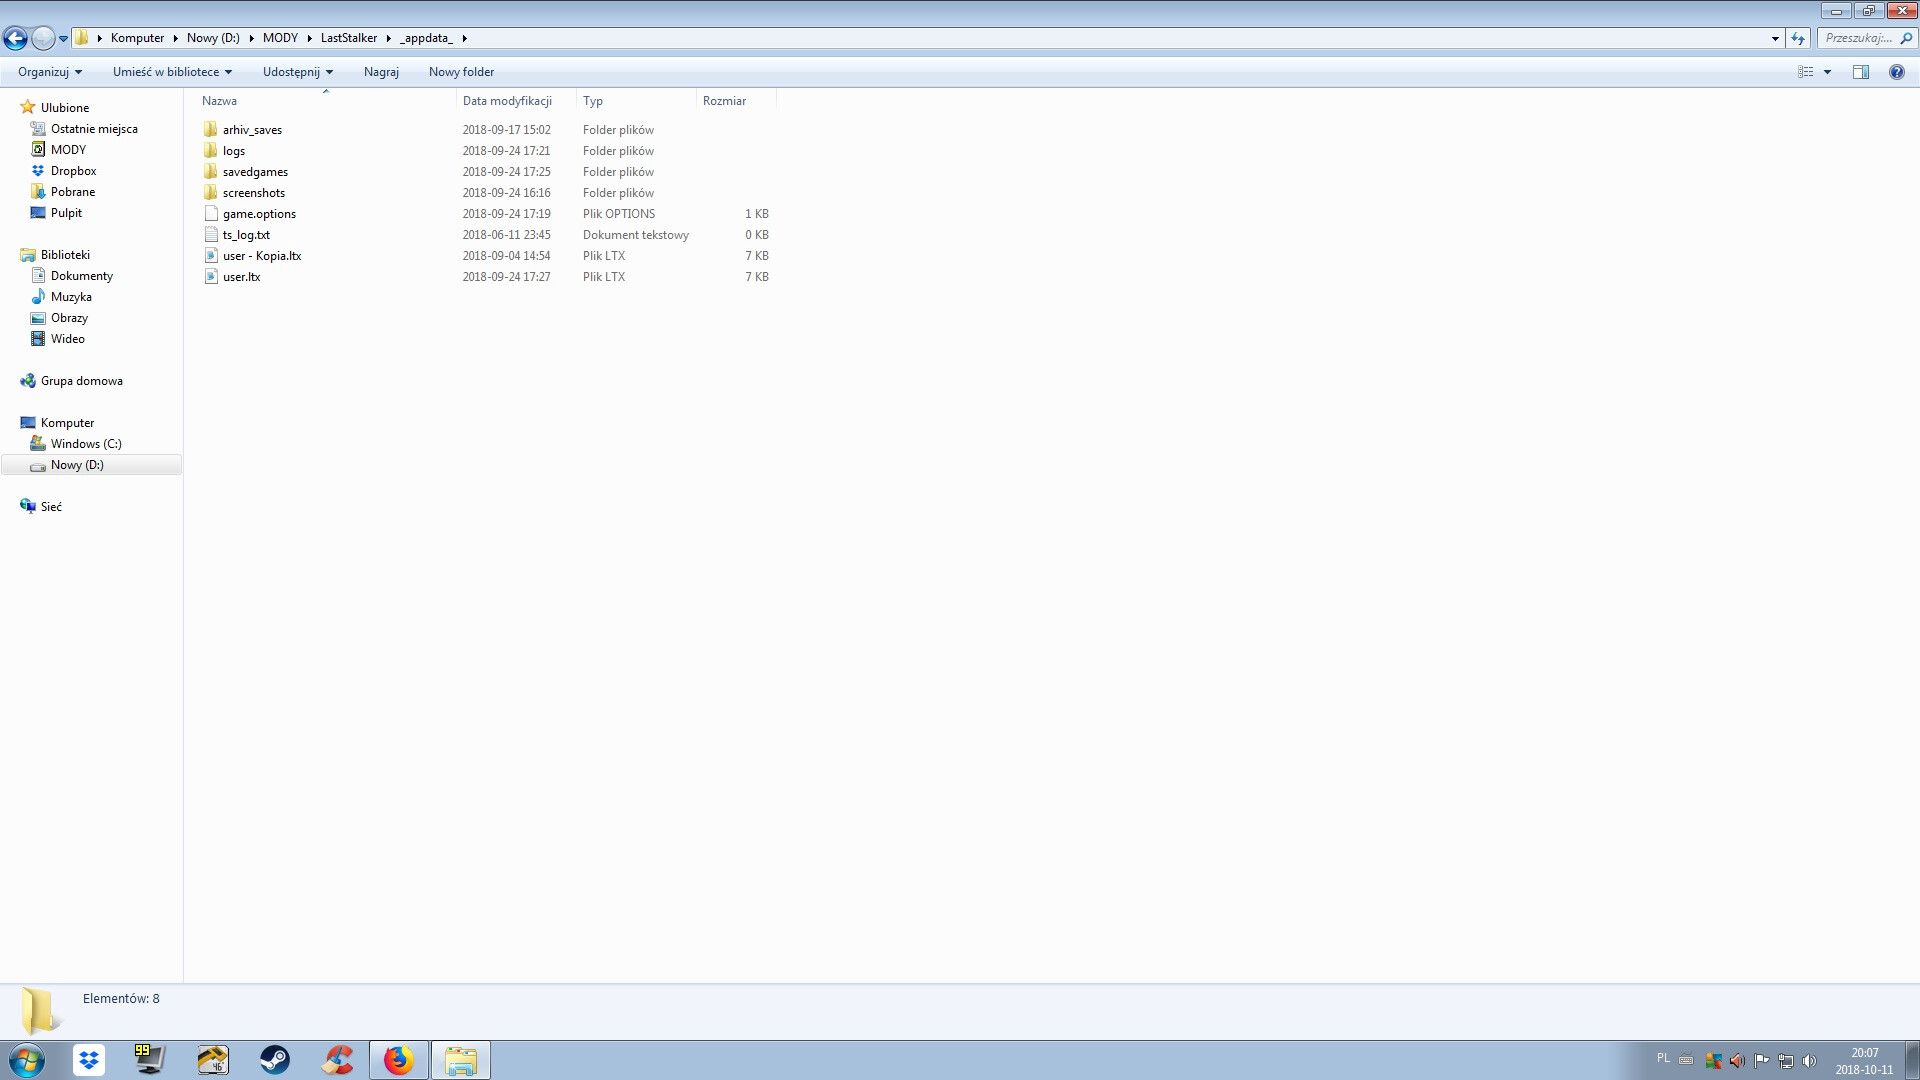
Task: Select the user.ltx file
Action: (241, 277)
